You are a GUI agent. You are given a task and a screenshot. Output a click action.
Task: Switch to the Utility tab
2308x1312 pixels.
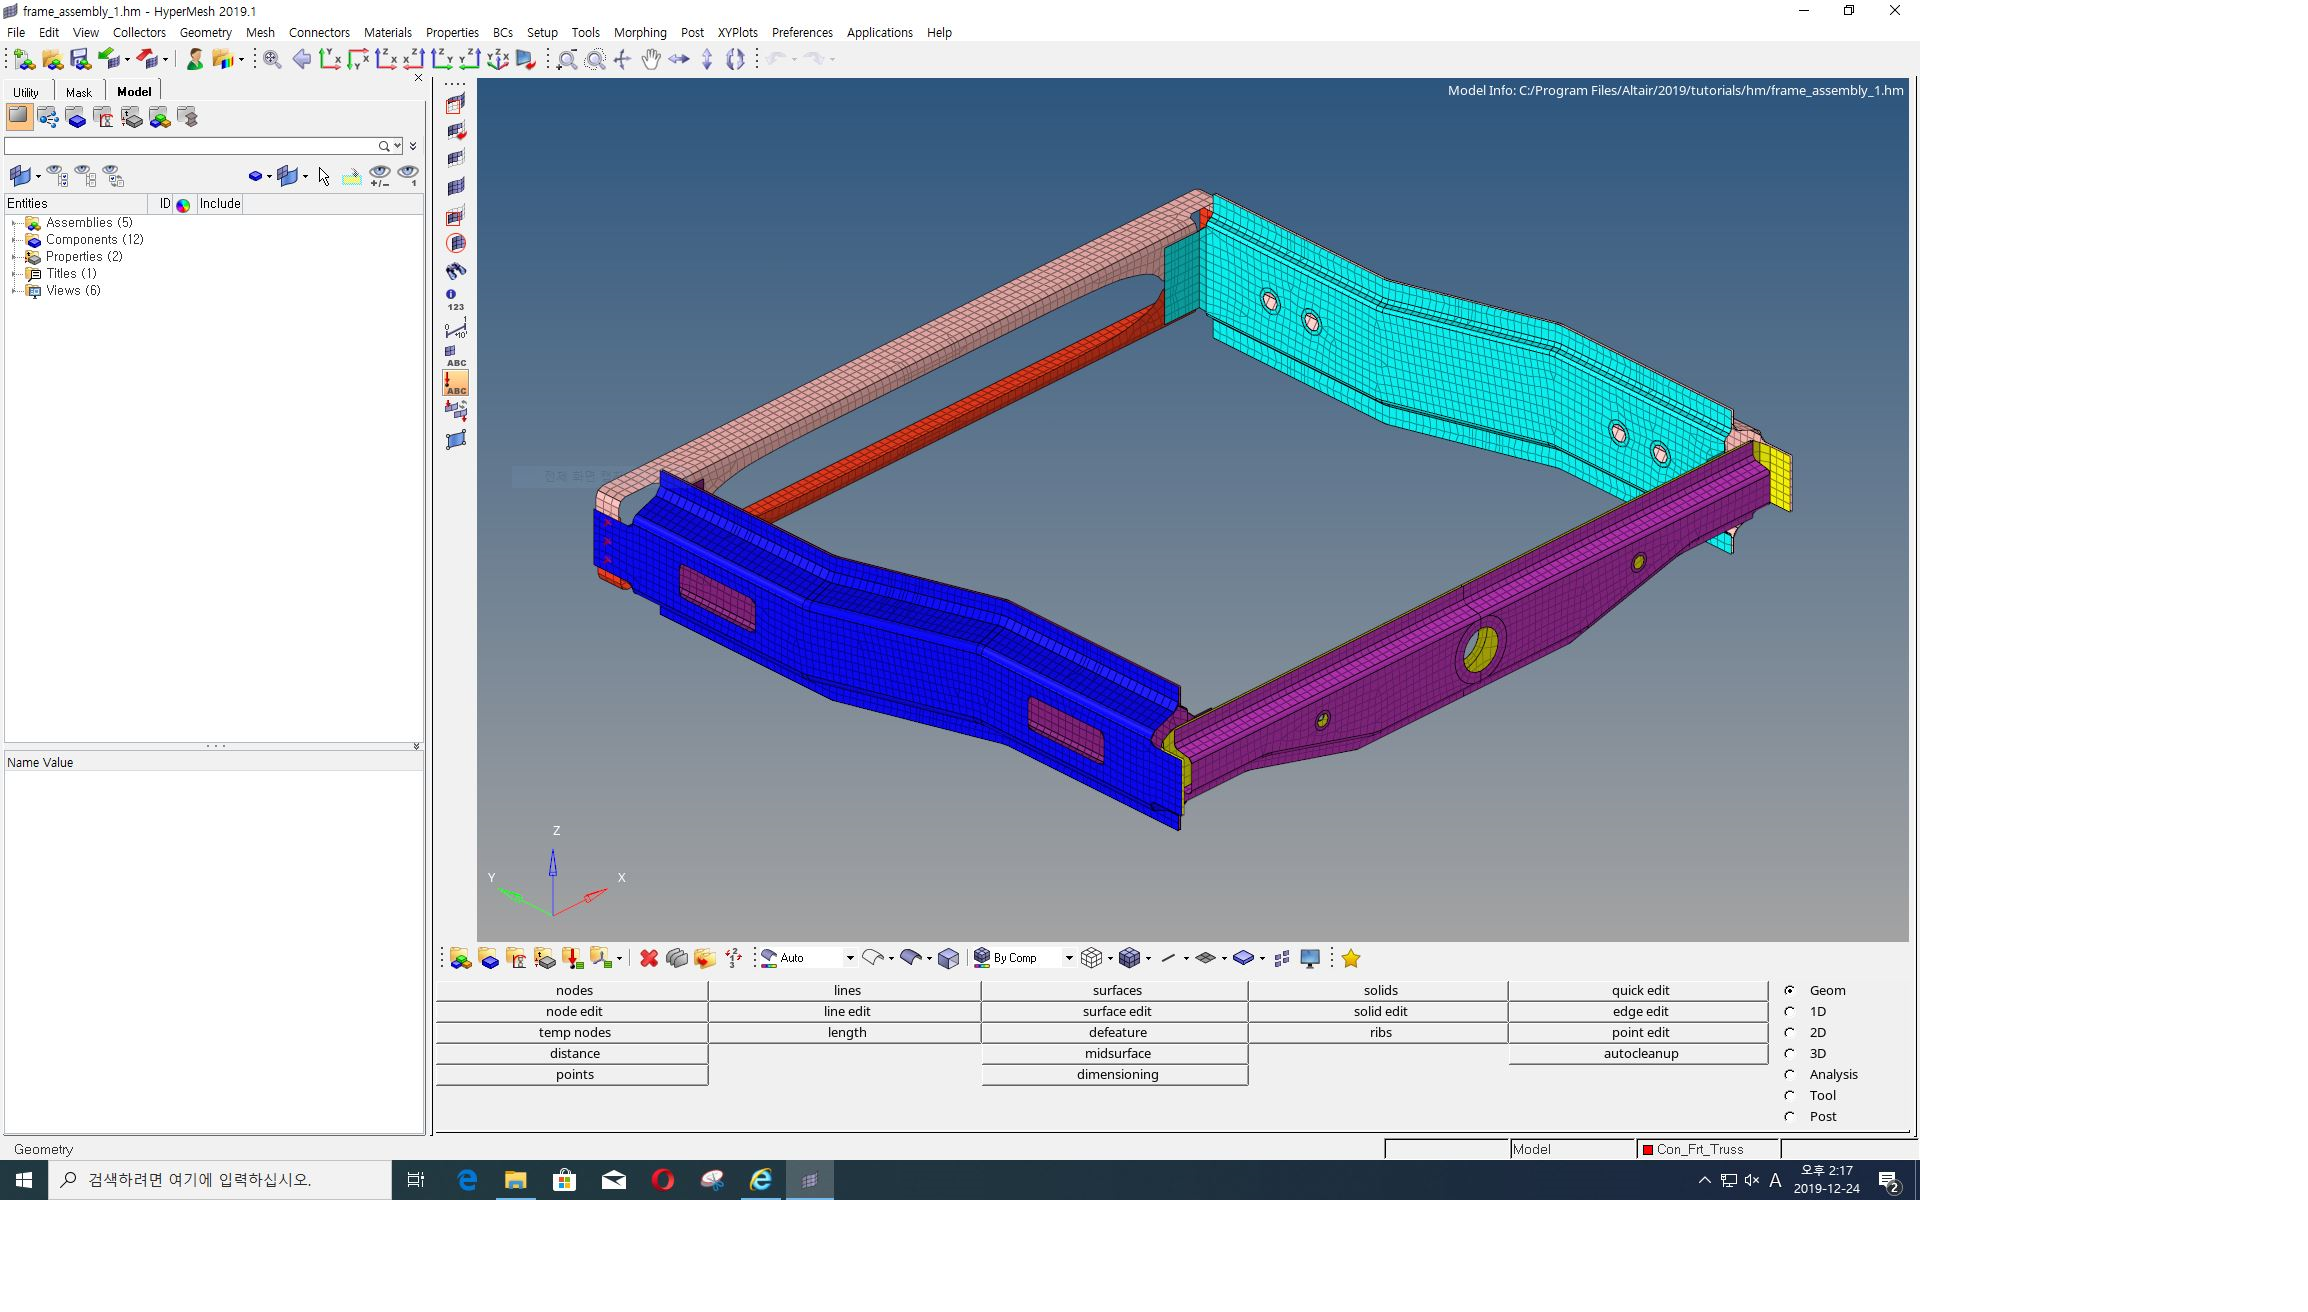point(26,92)
